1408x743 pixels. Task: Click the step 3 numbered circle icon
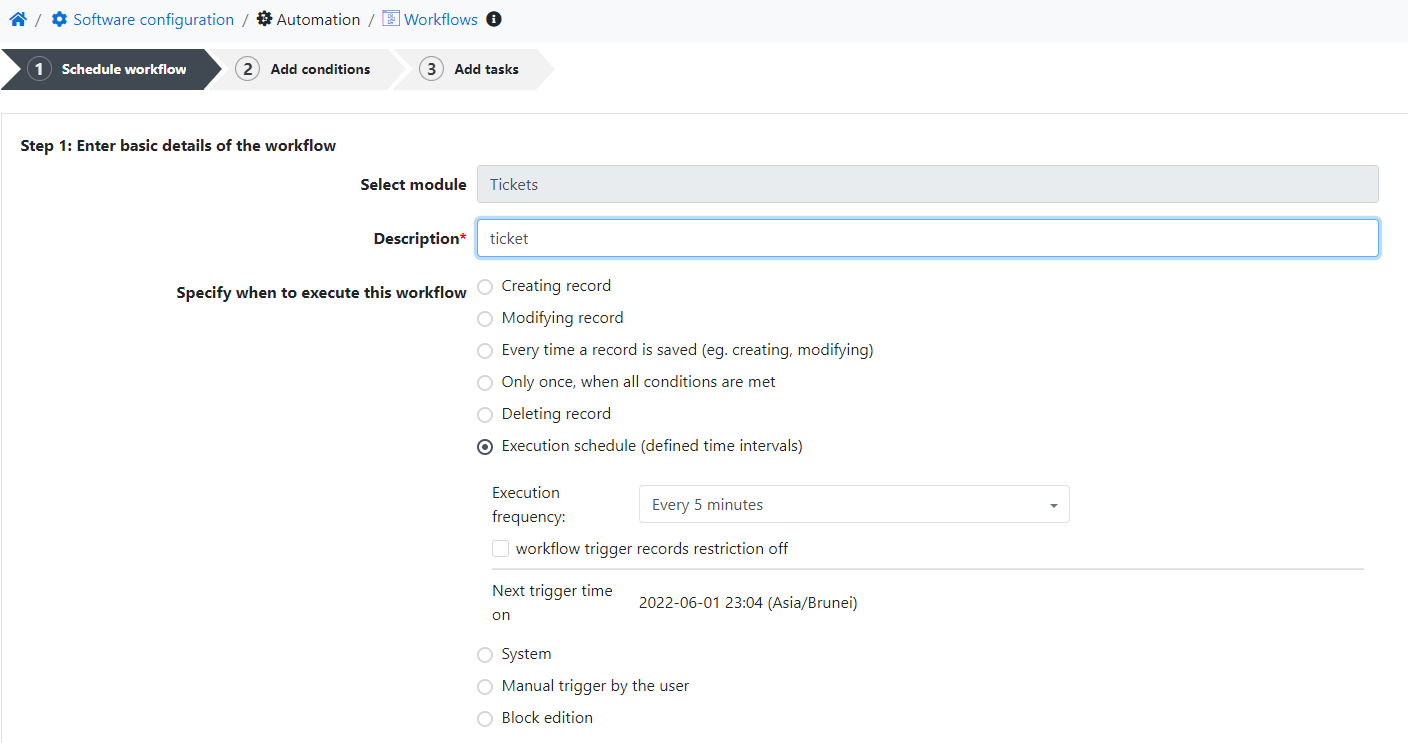coord(431,69)
